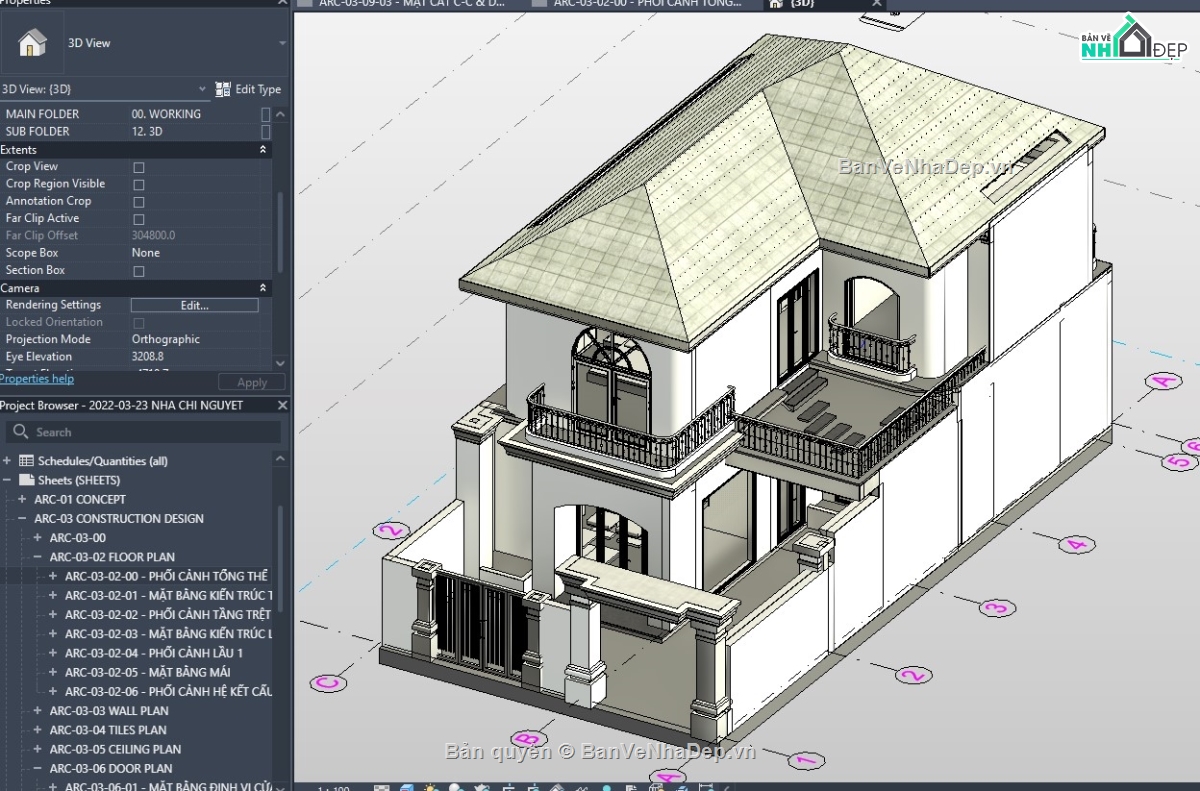Click the Project Browser vertical scrollbar thumb
1200x791 pixels.
point(280,558)
